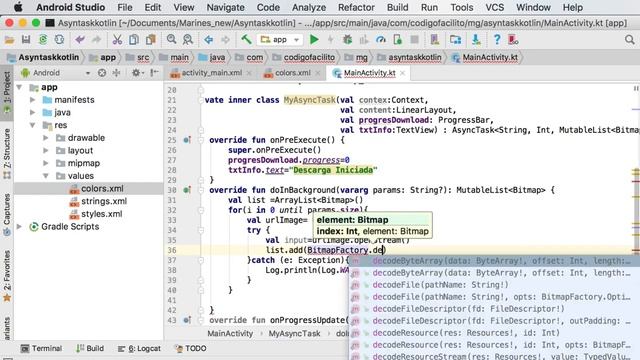
Task: Close the activity_main.xml tab
Action: 249,73
